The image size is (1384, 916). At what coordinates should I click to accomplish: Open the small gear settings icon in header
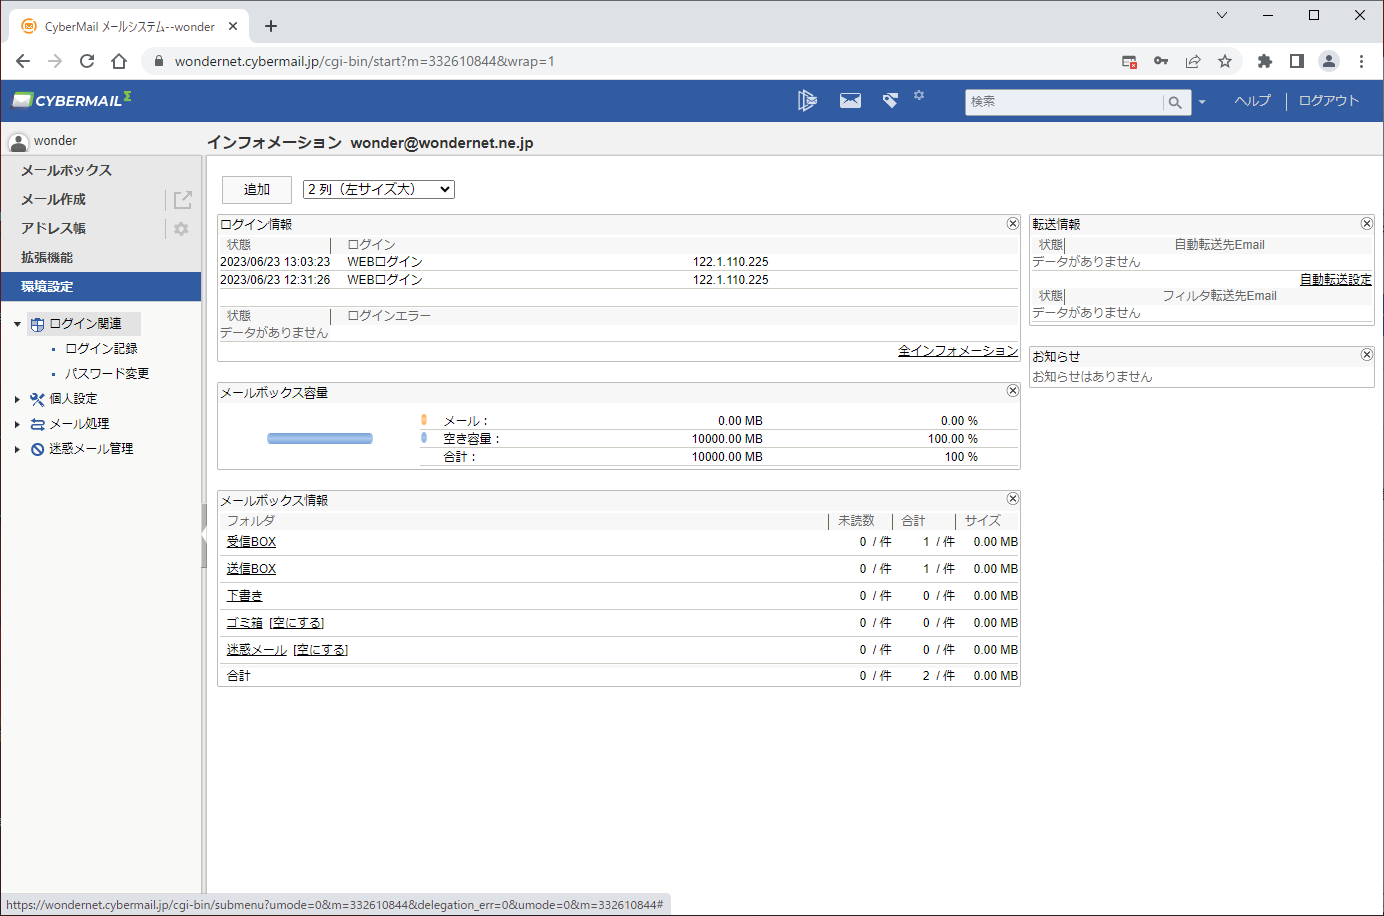919,95
